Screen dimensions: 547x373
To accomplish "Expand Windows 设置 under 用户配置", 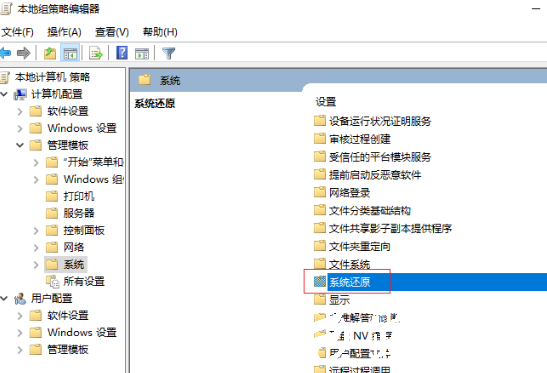I will [20, 333].
